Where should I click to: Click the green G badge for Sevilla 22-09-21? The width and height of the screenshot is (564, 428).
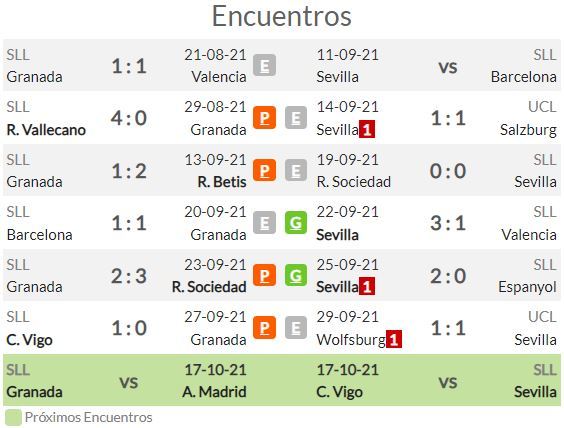(296, 223)
